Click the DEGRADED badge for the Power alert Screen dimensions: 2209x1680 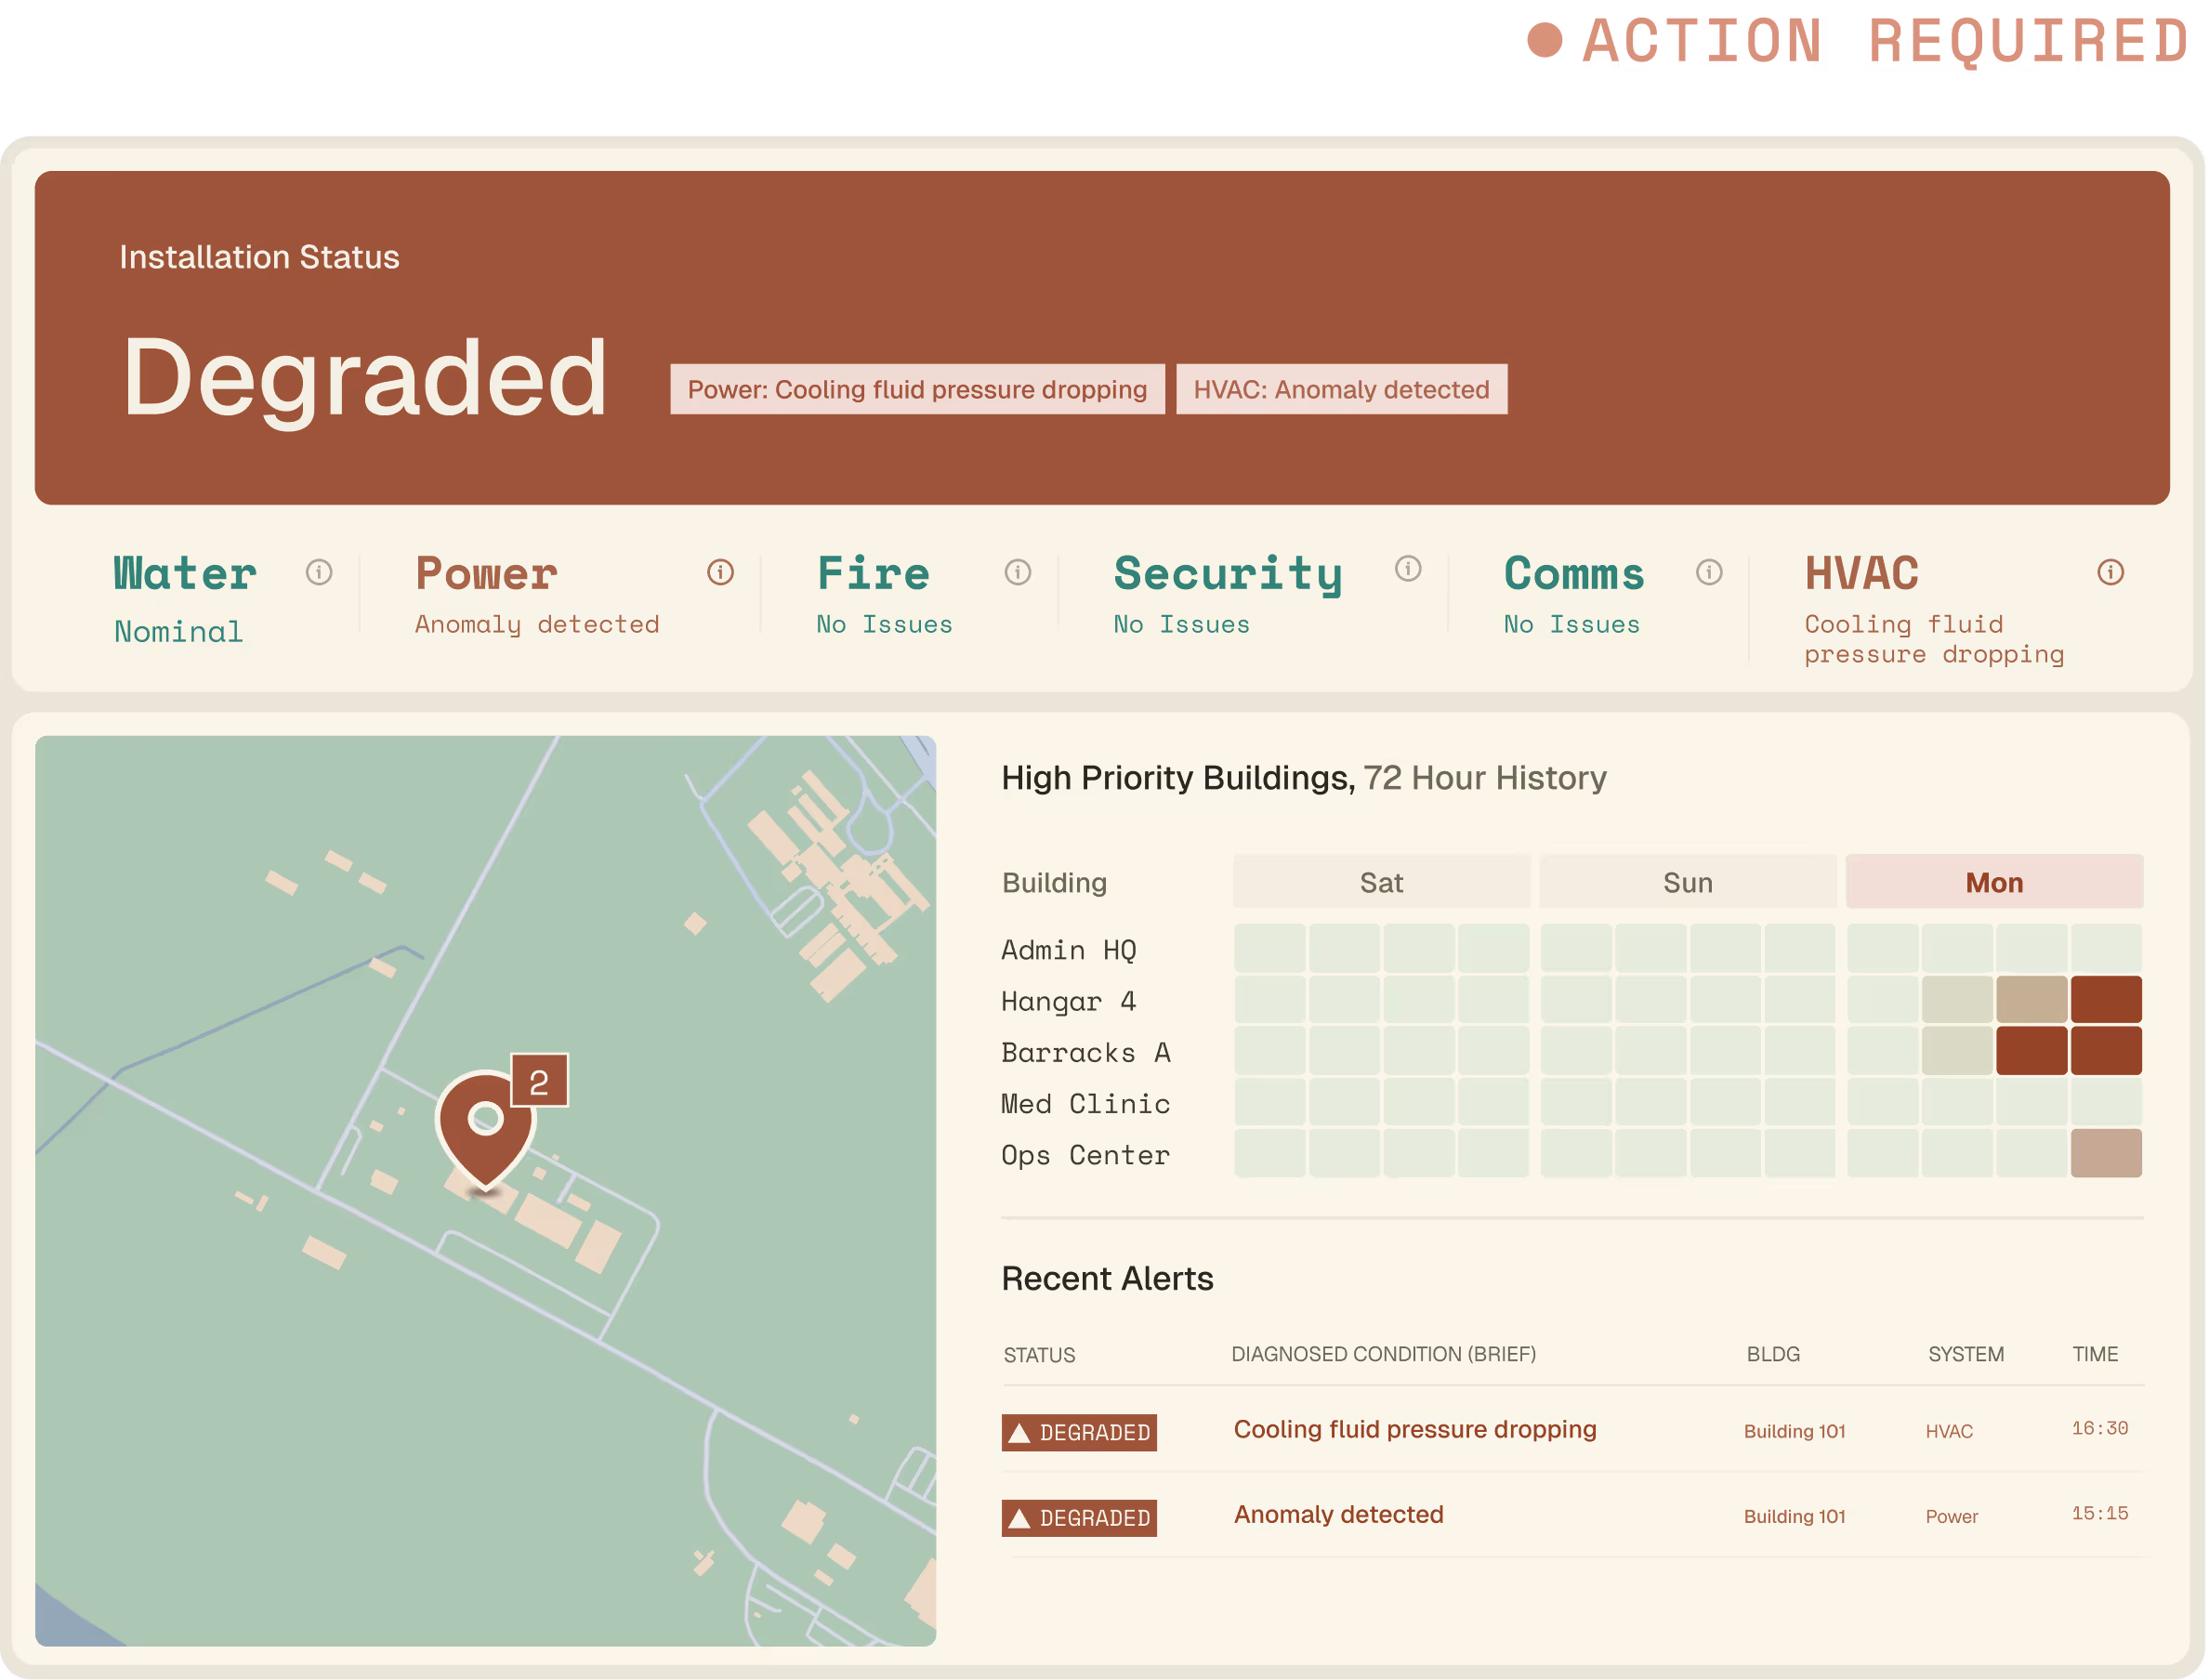(x=1079, y=1518)
